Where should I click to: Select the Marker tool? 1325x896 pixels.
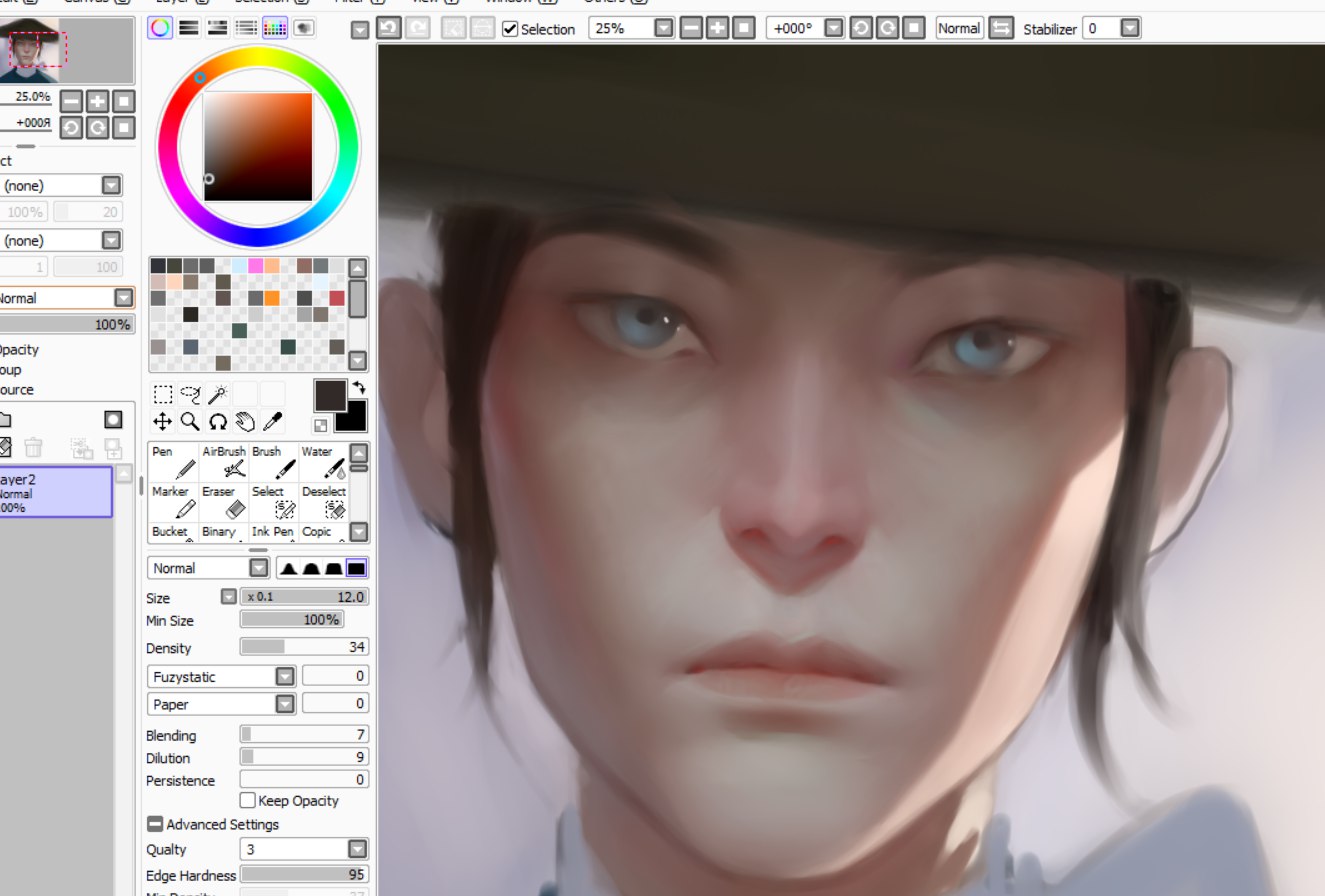click(174, 502)
